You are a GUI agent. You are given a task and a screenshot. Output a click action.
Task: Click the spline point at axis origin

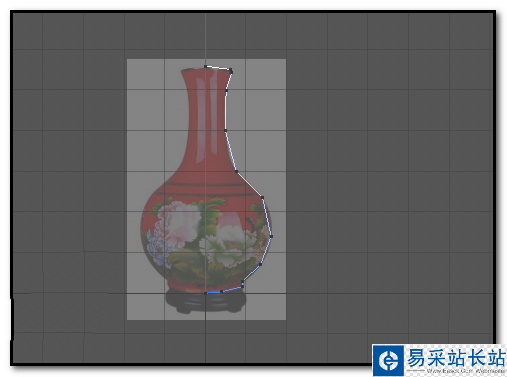206,293
